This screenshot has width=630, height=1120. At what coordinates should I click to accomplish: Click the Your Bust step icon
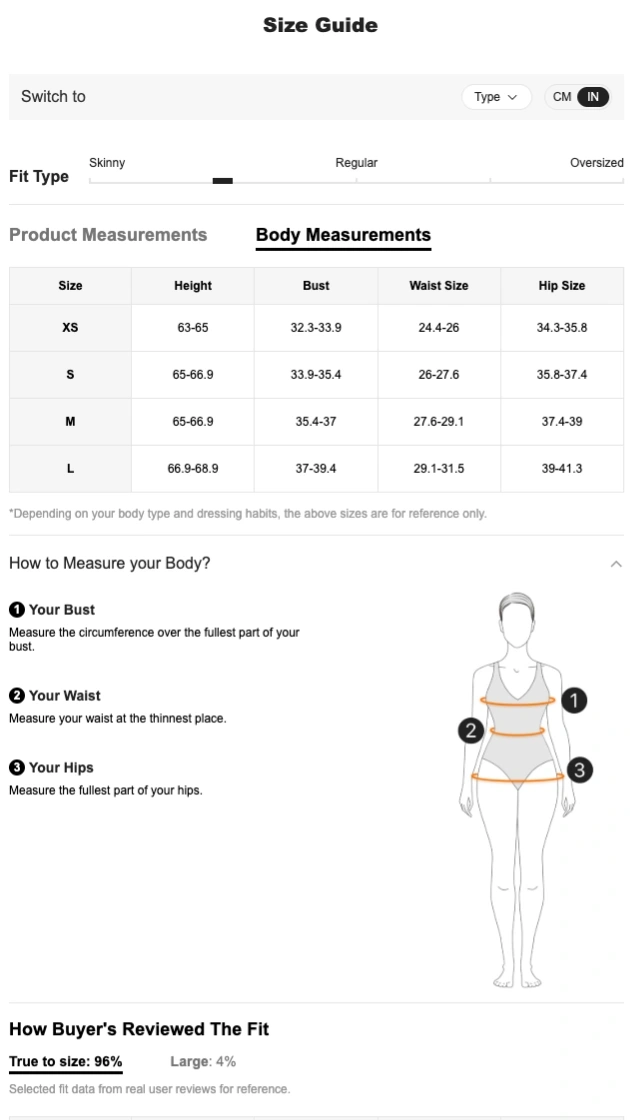click(x=16, y=610)
